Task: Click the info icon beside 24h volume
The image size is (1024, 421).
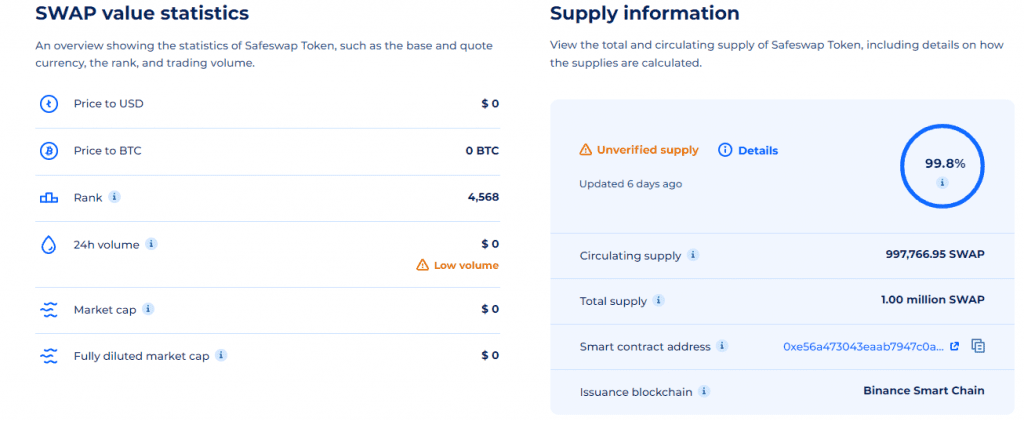Action: tap(151, 244)
